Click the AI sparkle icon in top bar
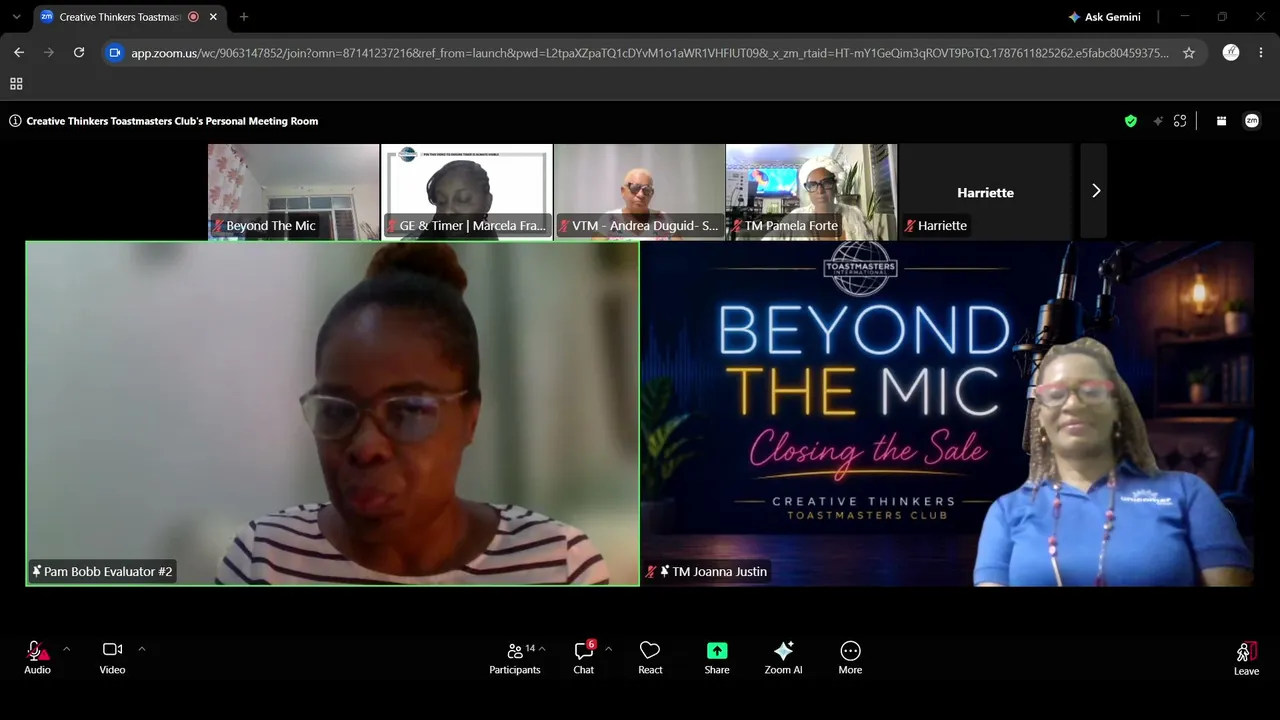The image size is (1280, 720). click(1158, 121)
